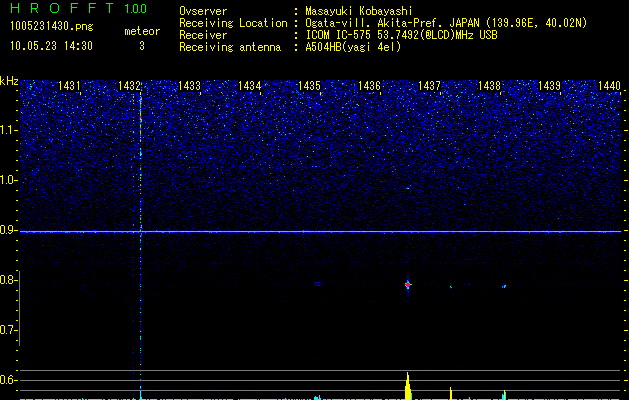Click the Receiving Location label
The image size is (629, 400).
pyautogui.click(x=233, y=23)
